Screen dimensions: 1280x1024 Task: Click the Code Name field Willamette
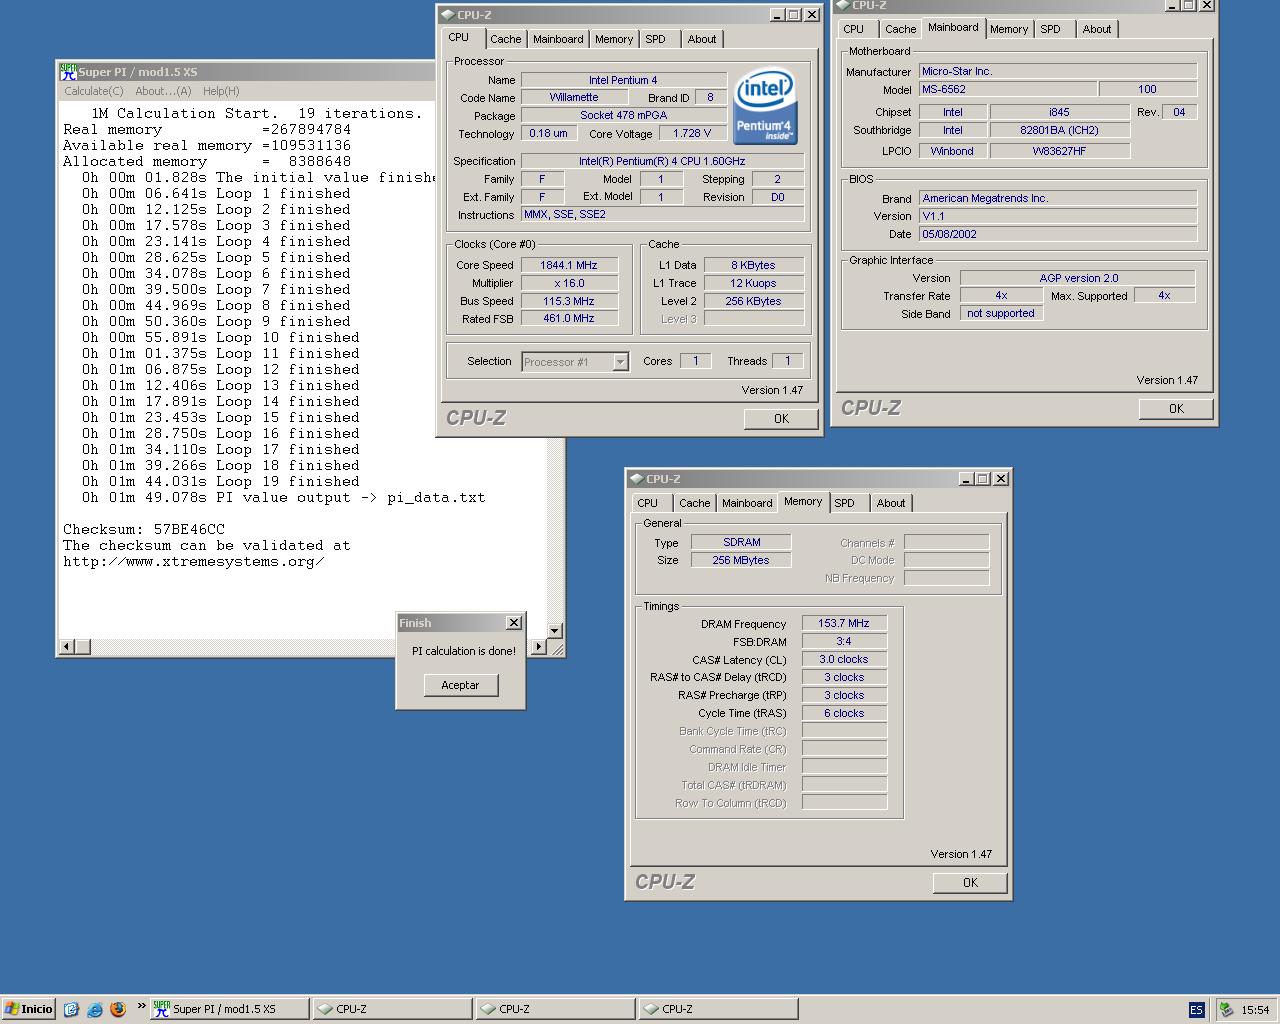(x=574, y=97)
